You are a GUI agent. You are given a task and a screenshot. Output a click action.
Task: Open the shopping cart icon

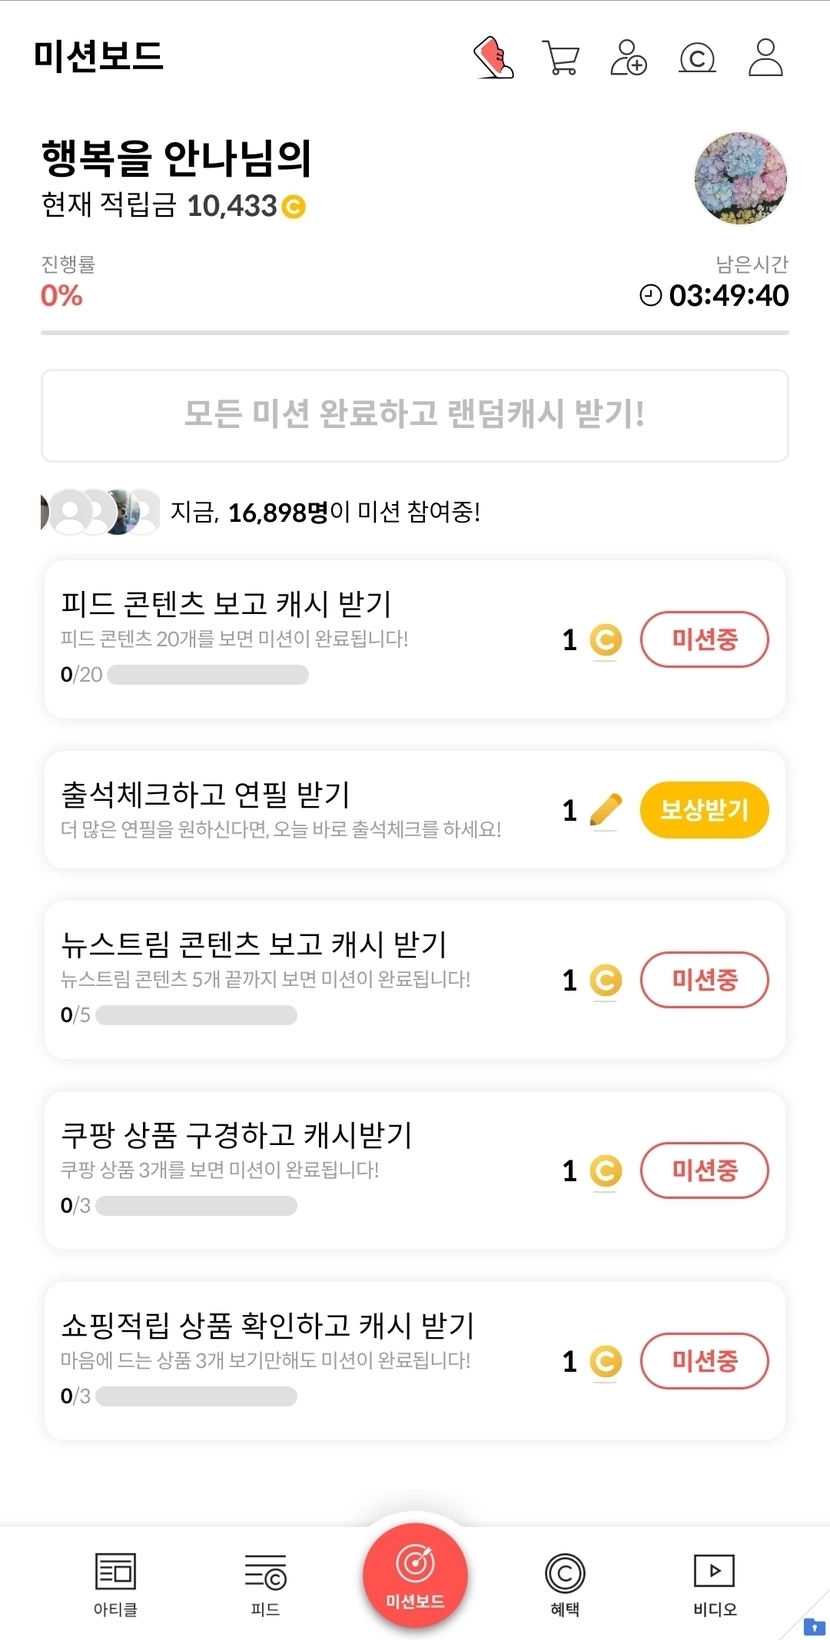(x=560, y=58)
